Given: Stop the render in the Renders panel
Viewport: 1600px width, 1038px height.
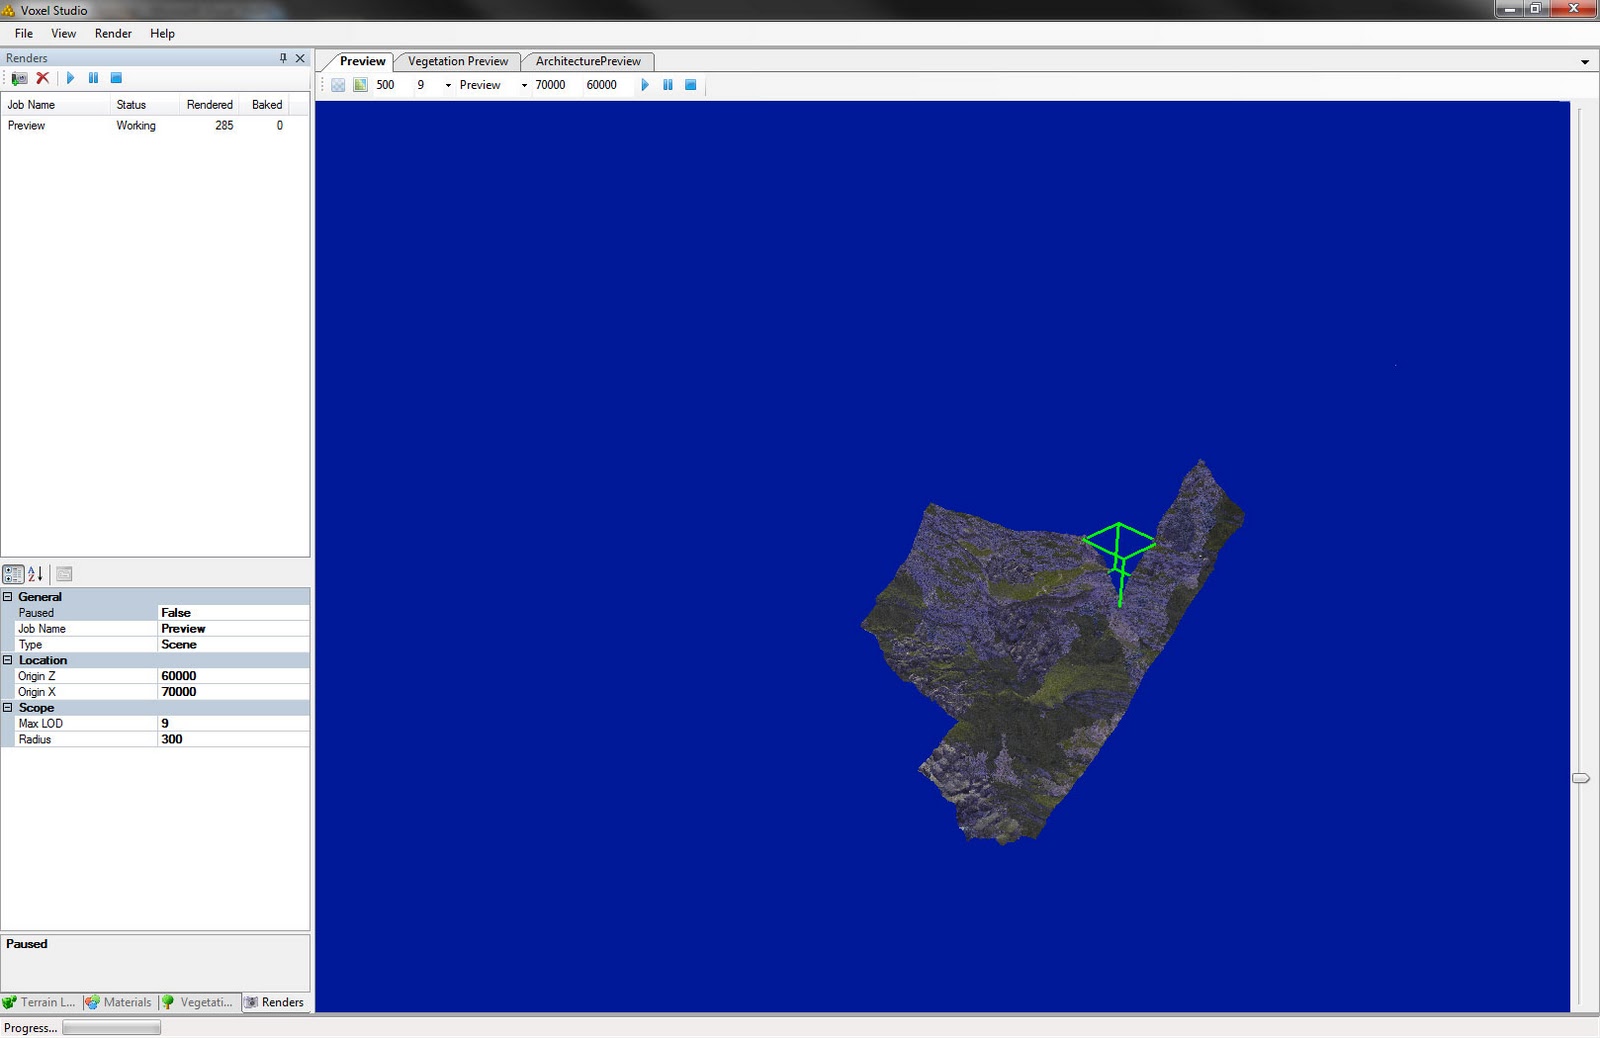Looking at the screenshot, I should 116,78.
